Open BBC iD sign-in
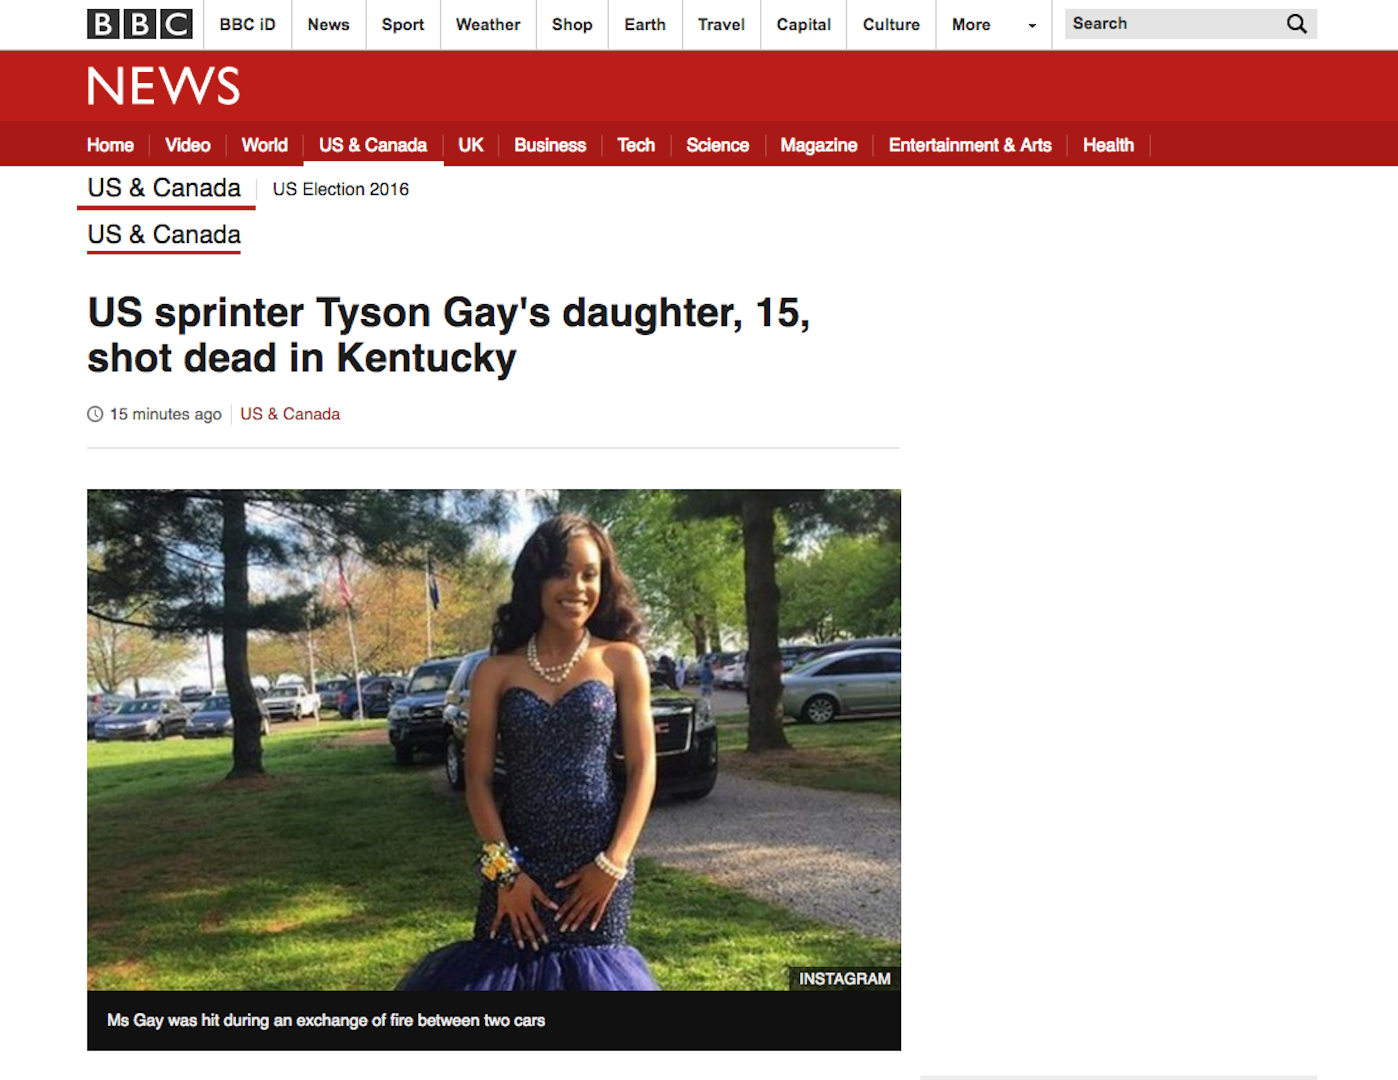1398x1080 pixels. (x=247, y=24)
